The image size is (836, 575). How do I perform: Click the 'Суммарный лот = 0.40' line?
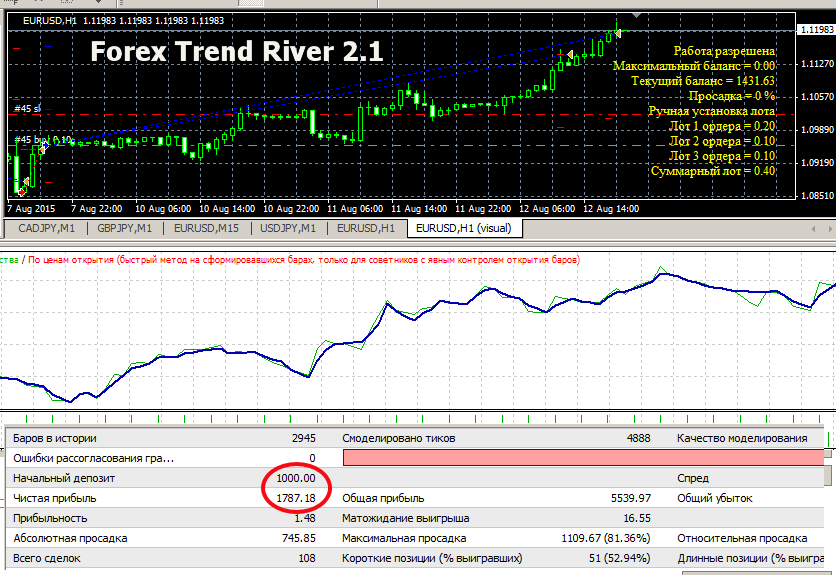[x=713, y=171]
